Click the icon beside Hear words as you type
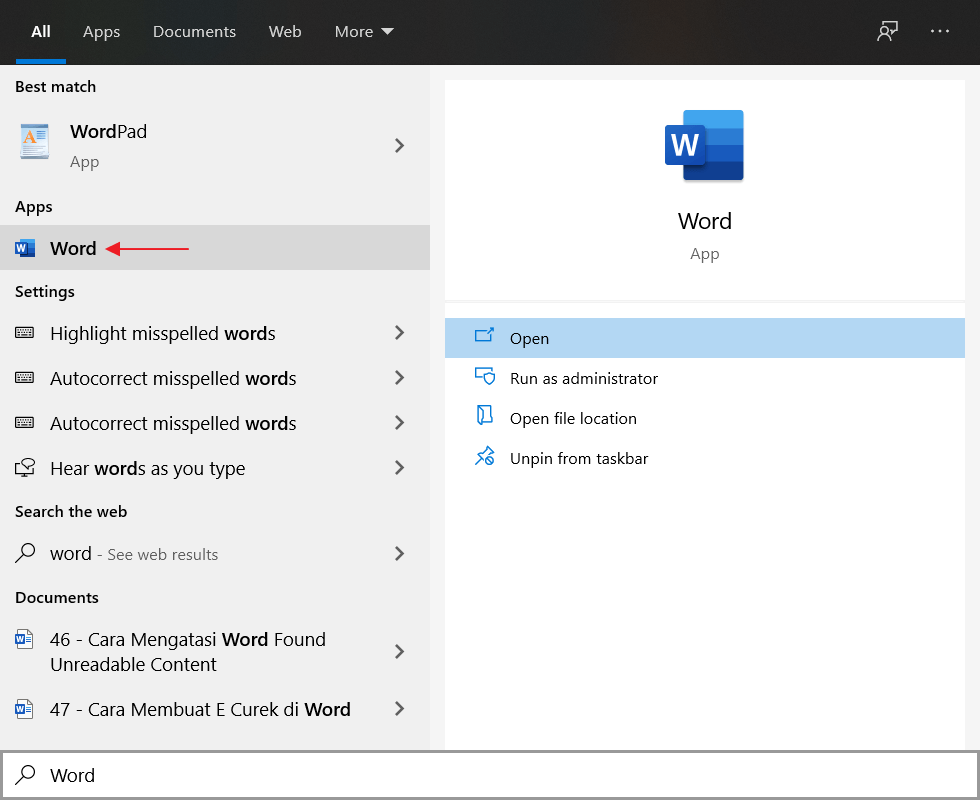This screenshot has height=800, width=980. pos(25,468)
